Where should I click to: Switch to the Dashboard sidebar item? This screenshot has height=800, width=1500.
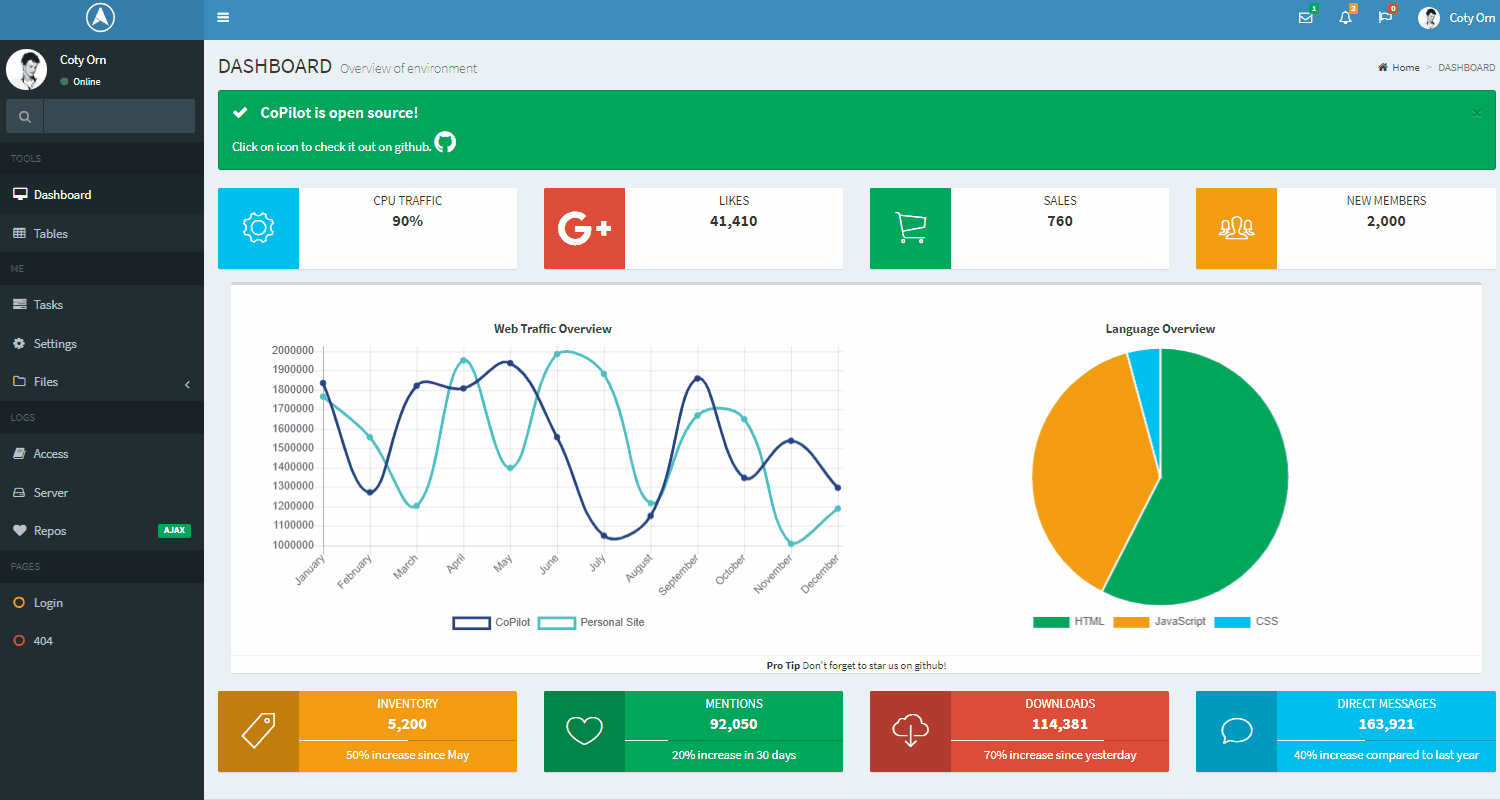(x=64, y=194)
